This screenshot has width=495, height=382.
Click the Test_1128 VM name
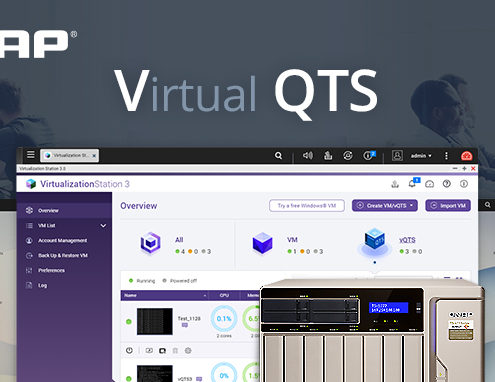[x=189, y=319]
